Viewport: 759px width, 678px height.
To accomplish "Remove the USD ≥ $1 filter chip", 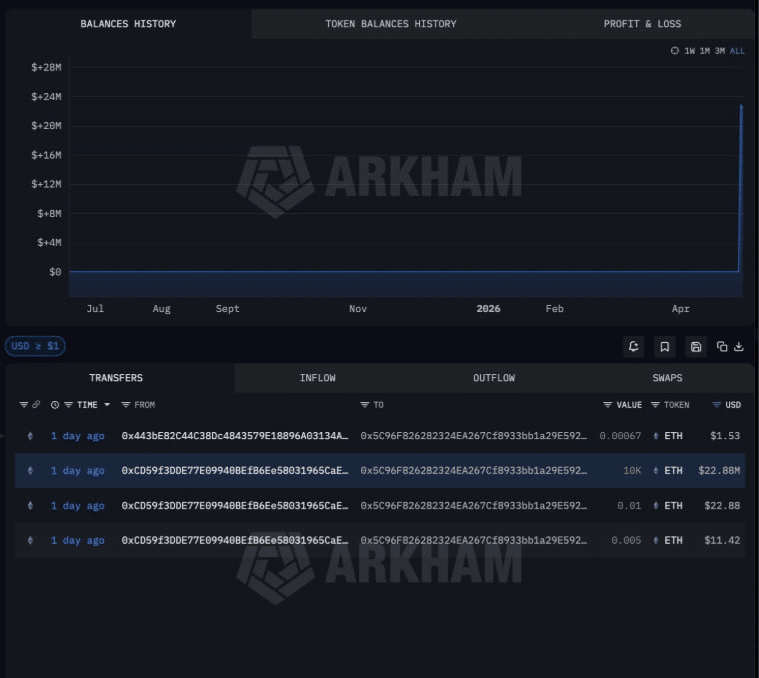I will [35, 346].
